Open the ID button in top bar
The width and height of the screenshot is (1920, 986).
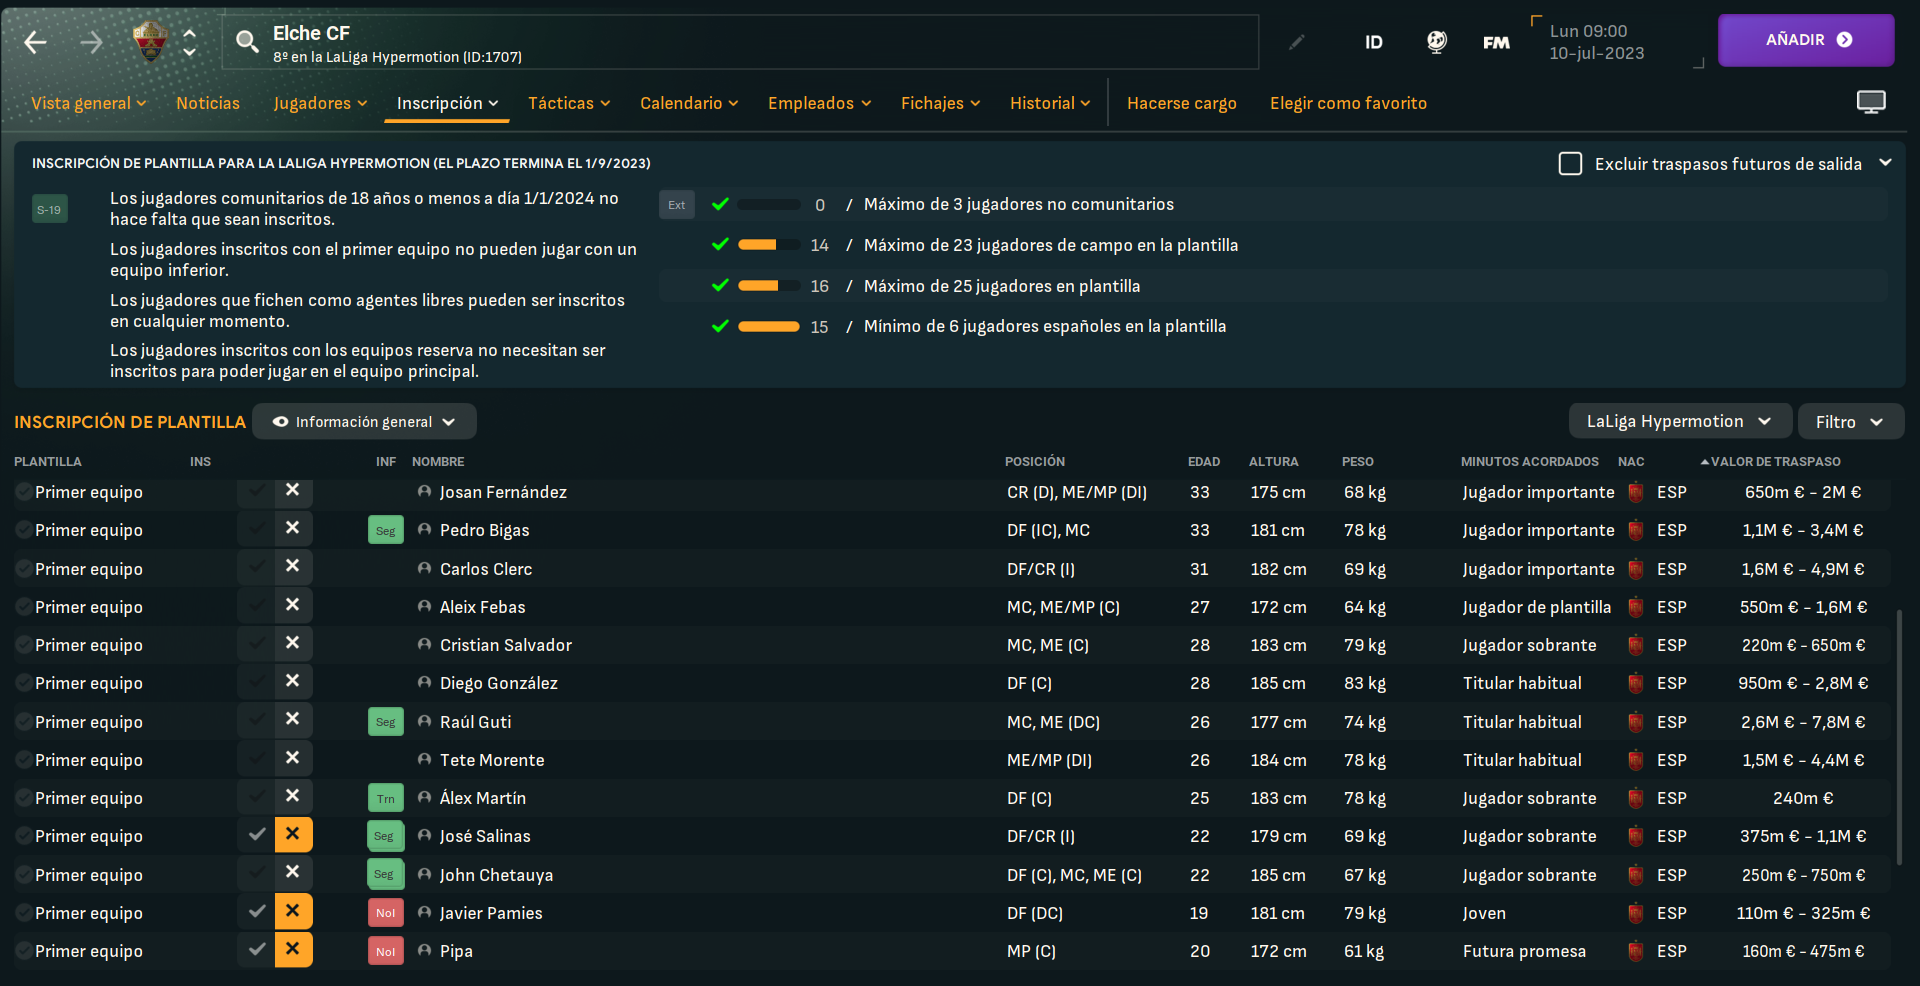pyautogui.click(x=1374, y=42)
